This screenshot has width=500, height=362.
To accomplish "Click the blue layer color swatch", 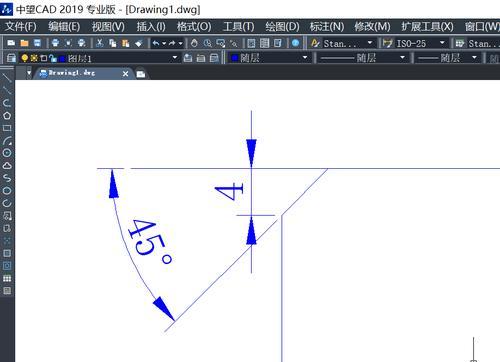I will click(62, 59).
